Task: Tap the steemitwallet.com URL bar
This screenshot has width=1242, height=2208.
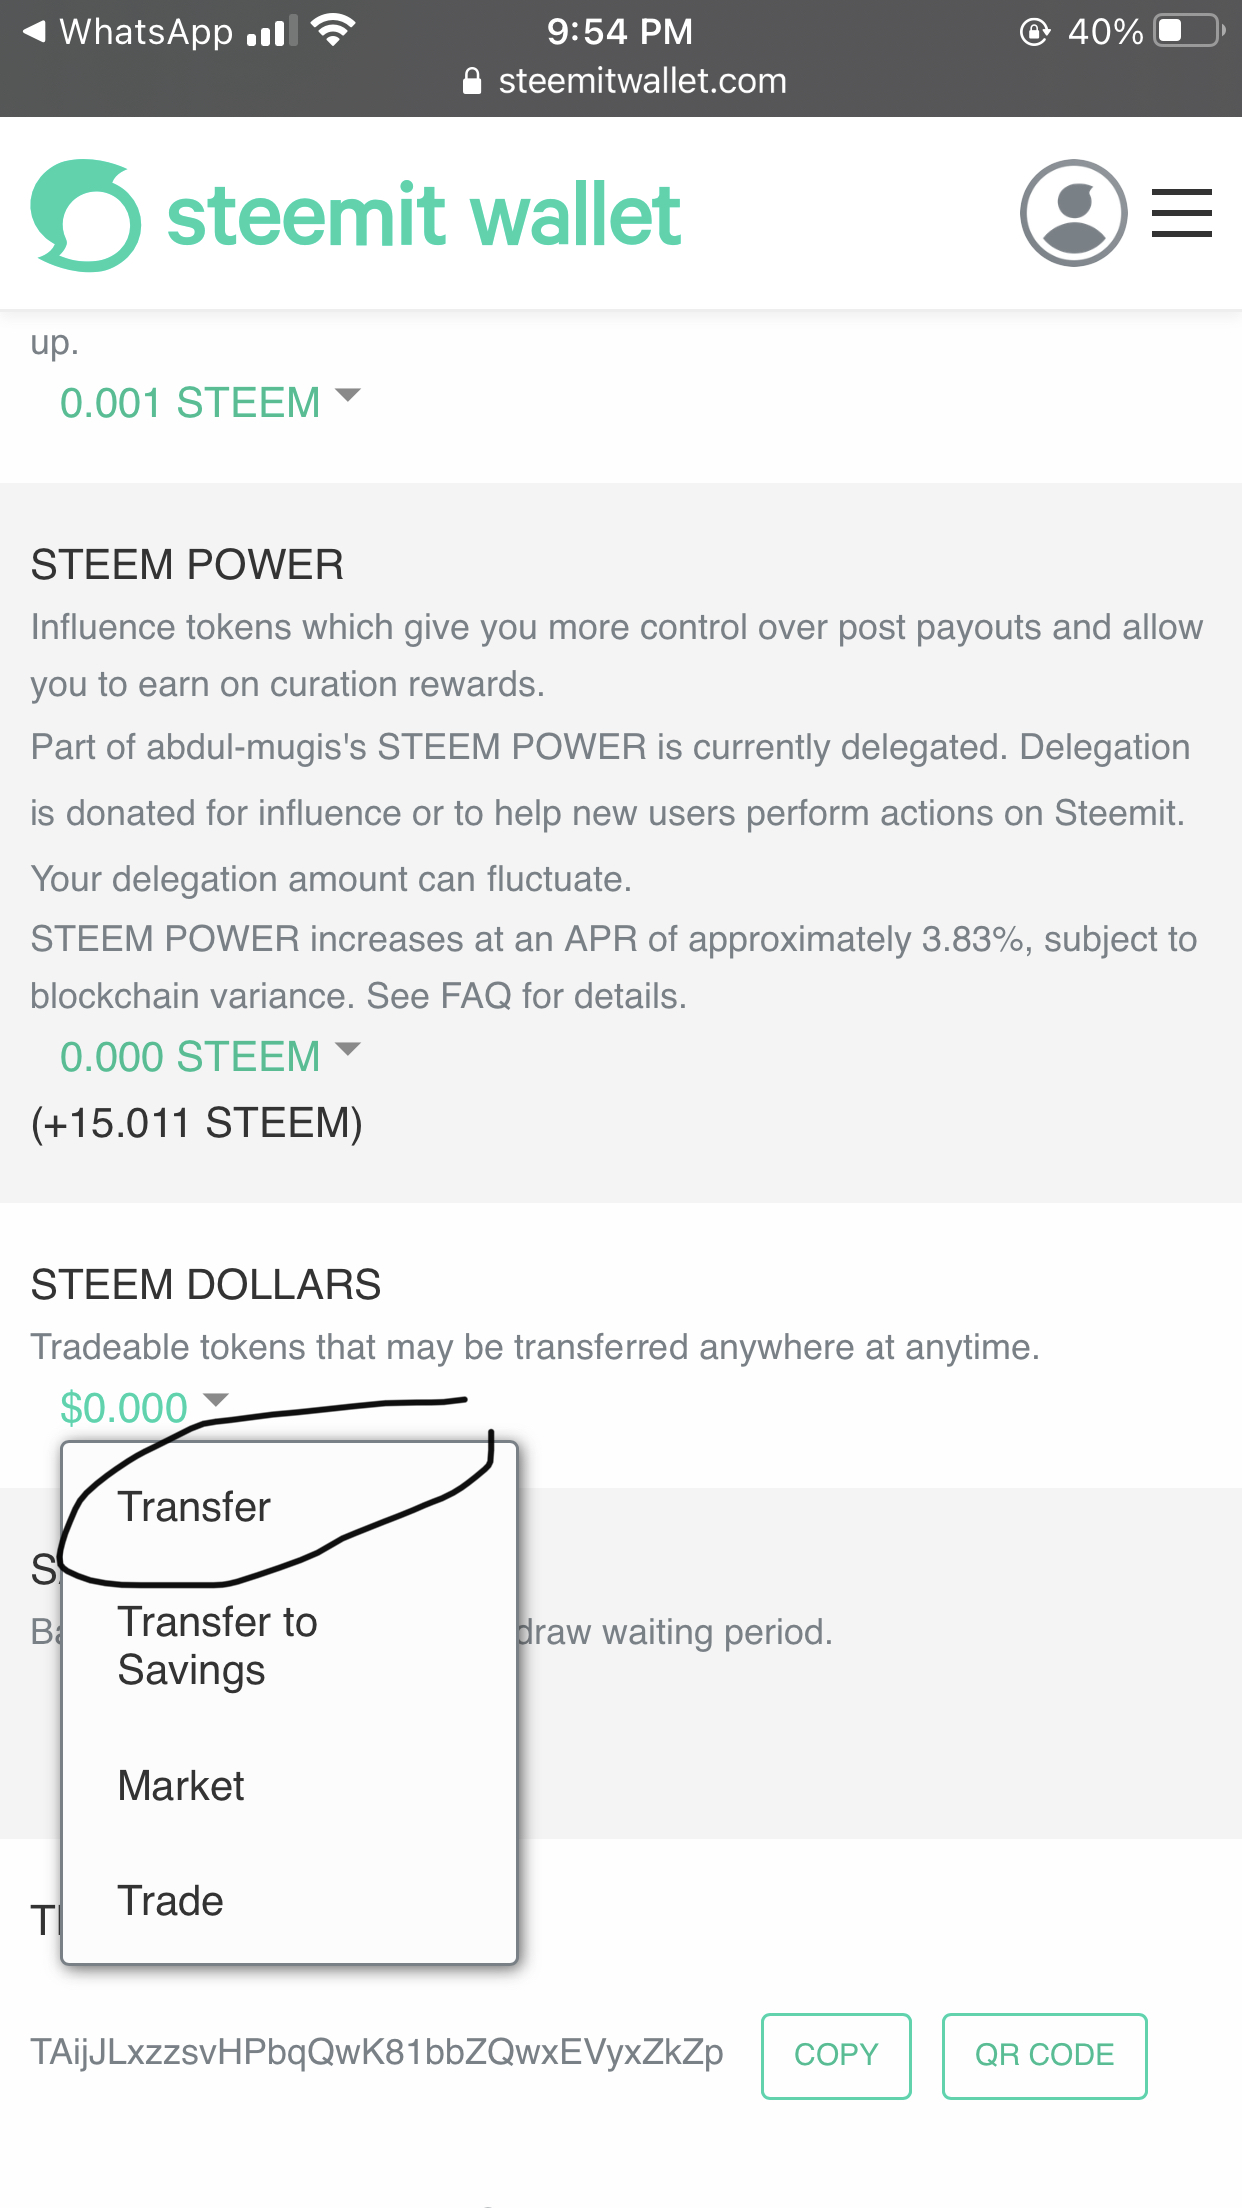Action: (641, 81)
